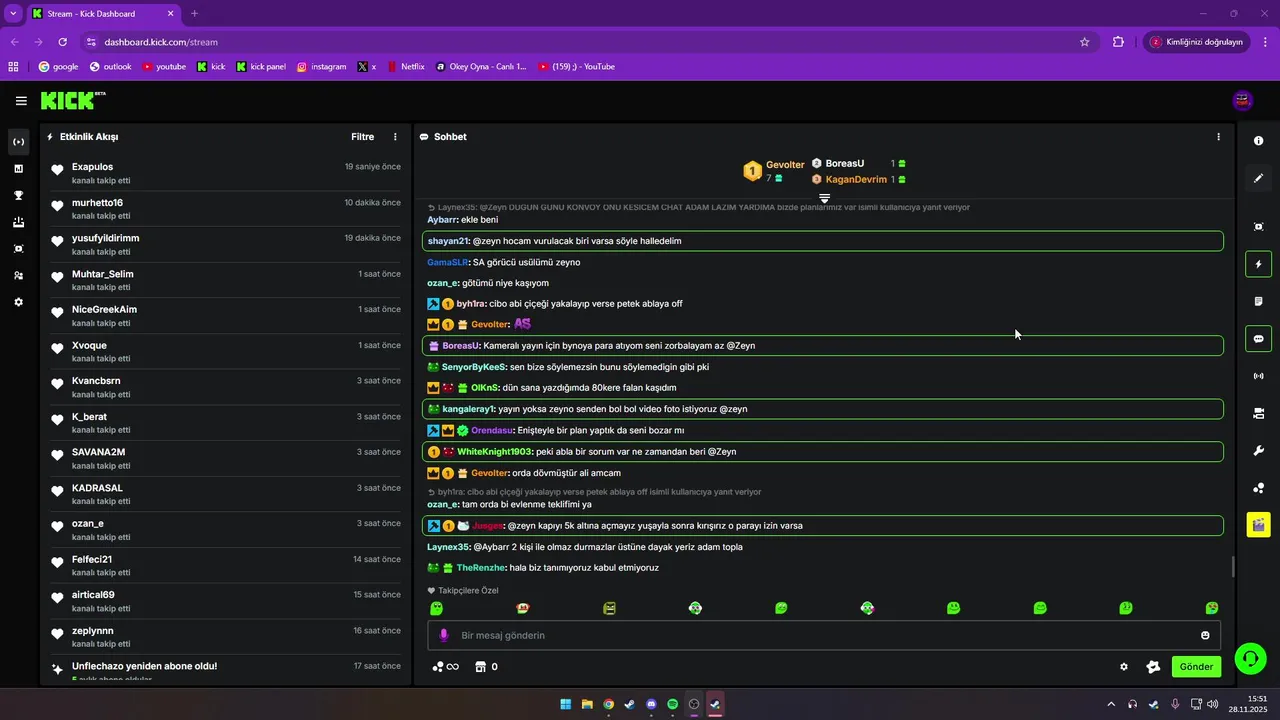Click yusufyildirimm follow event row
This screenshot has width=1280, height=720.
[225, 245]
